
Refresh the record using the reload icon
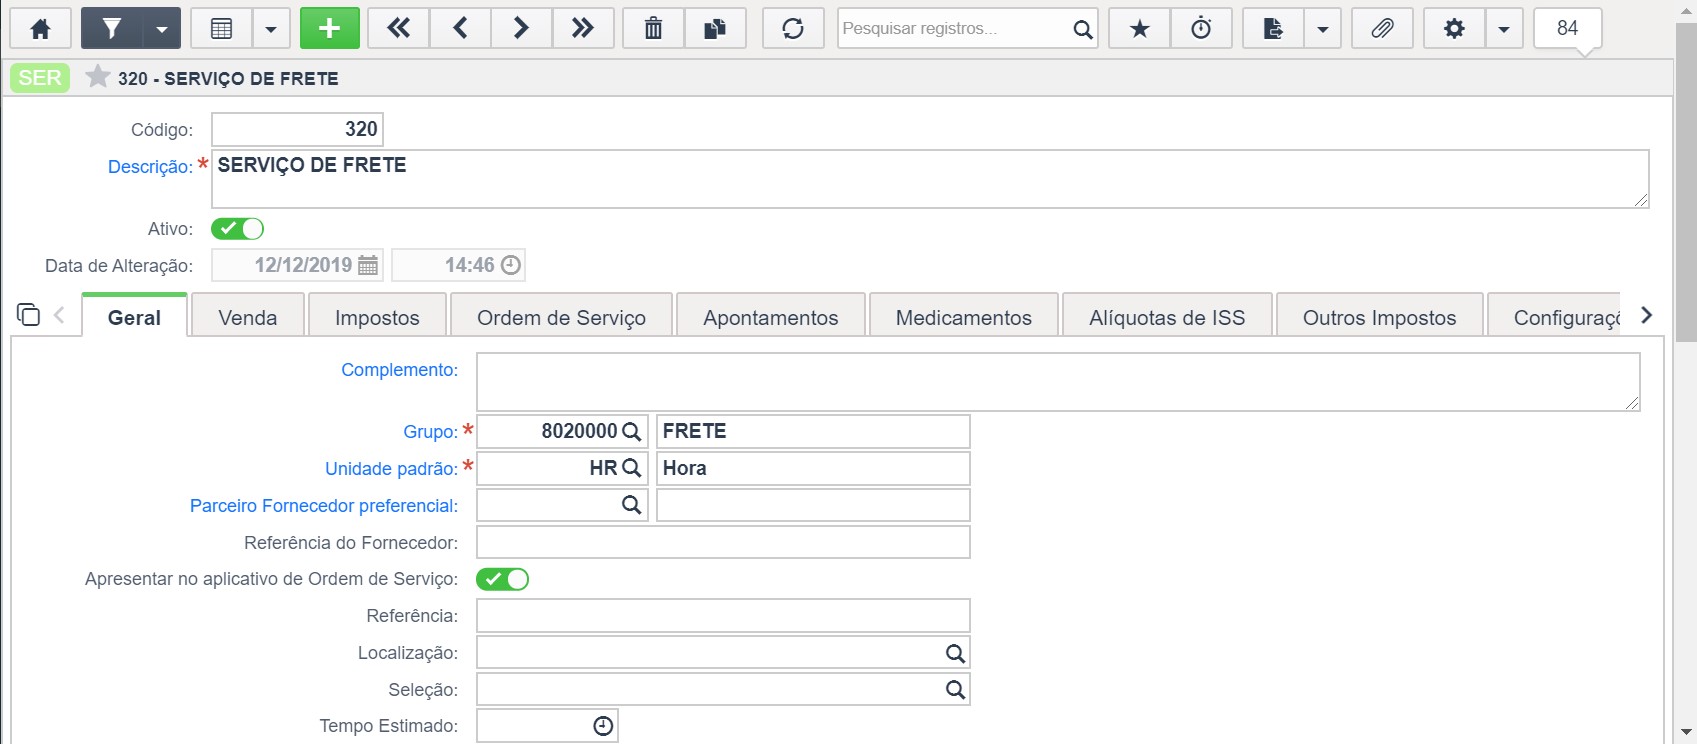click(793, 29)
